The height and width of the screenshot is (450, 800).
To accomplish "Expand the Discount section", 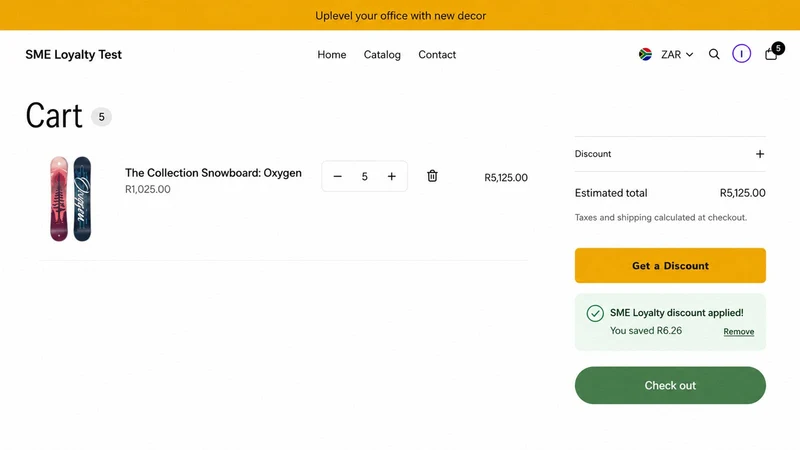I will tap(670, 154).
